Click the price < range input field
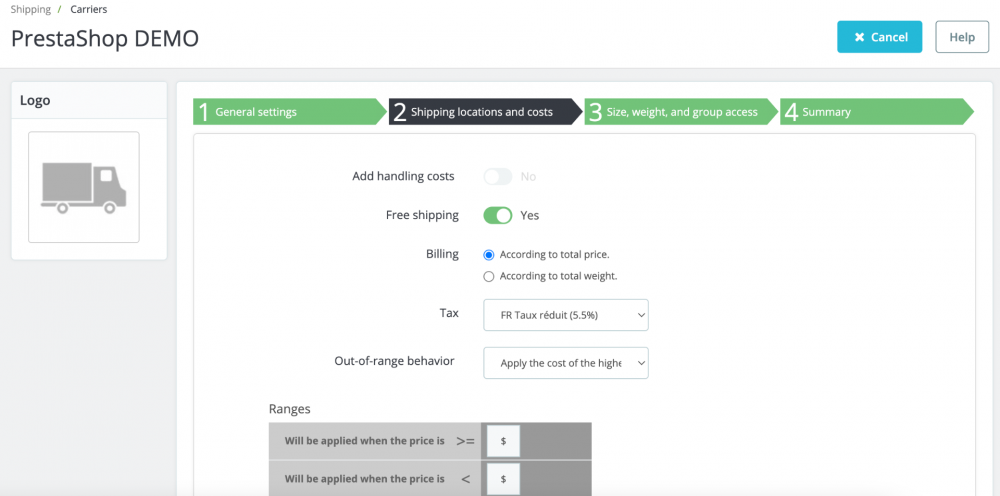The height and width of the screenshot is (496, 1000). (503, 479)
